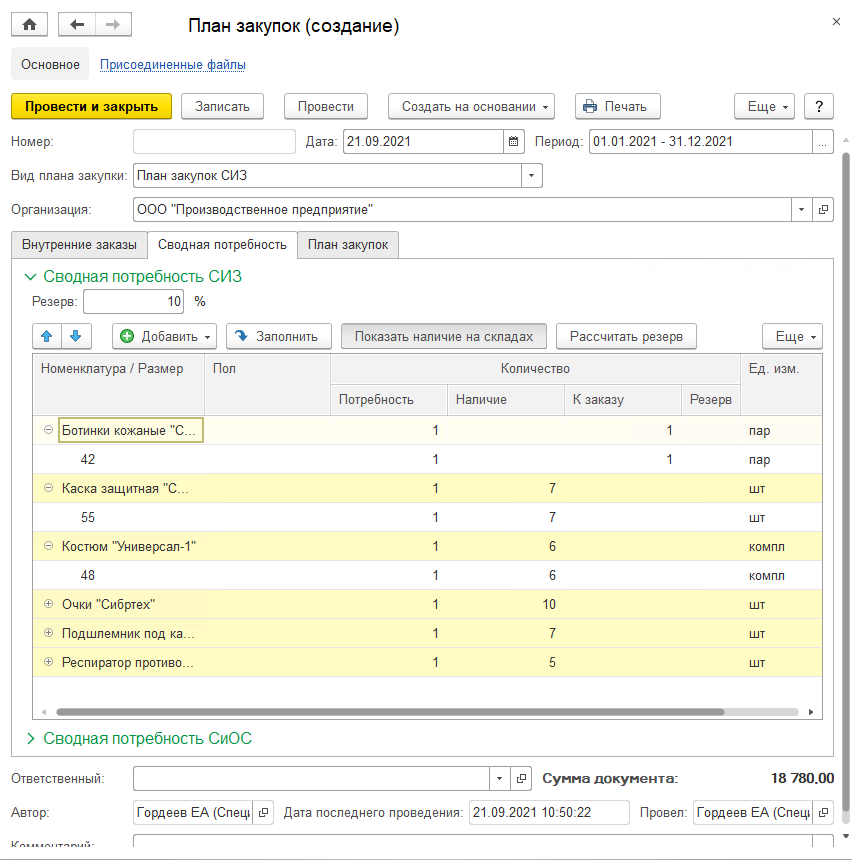Click the help question mark button
This screenshot has width=852, height=860.
click(x=819, y=106)
